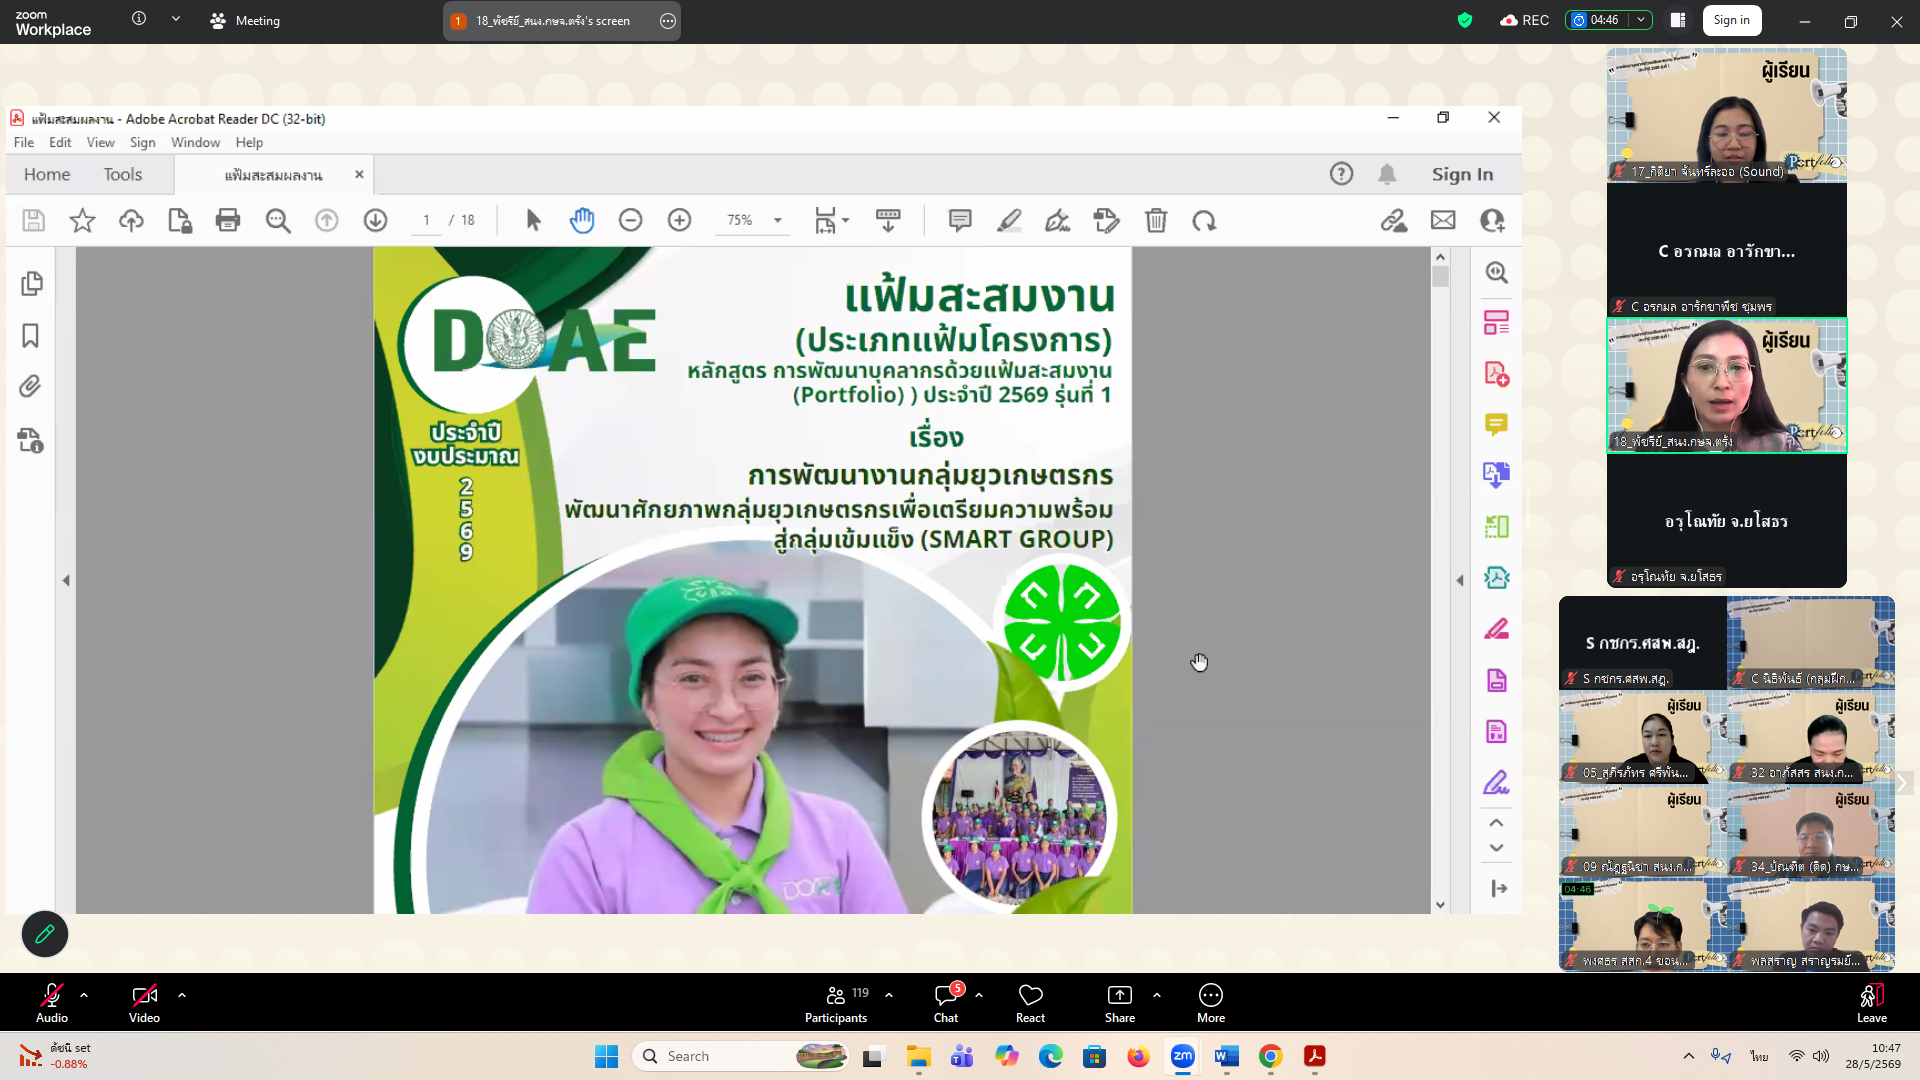Expand Zoom Workplace chevron menu
This screenshot has height=1080, width=1920.
[x=176, y=19]
